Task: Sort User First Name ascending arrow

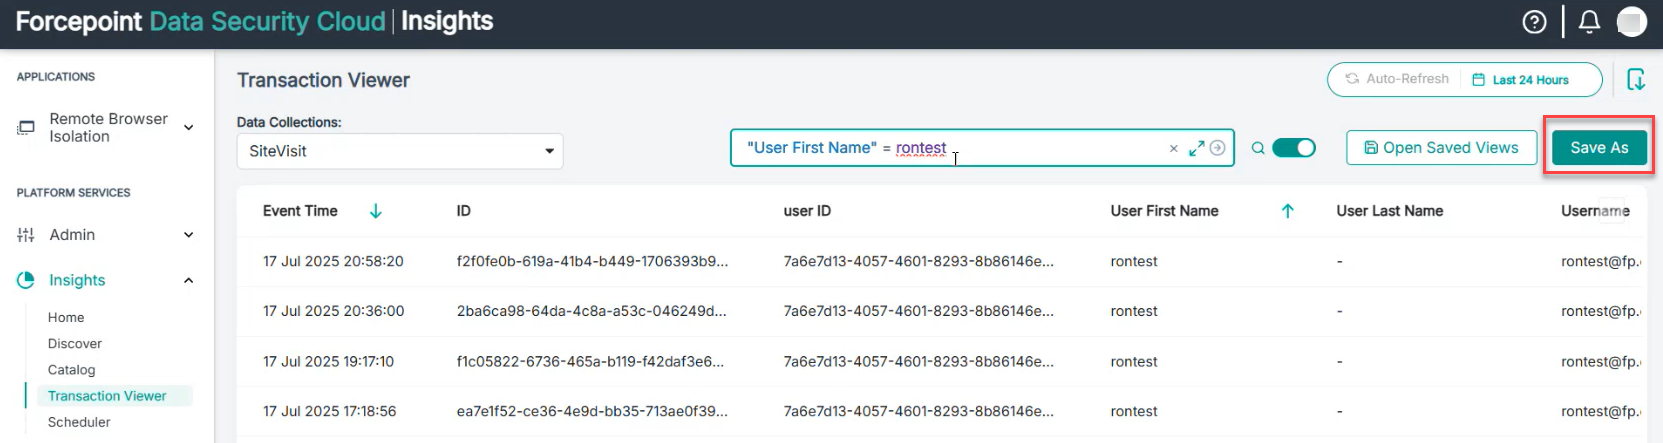Action: [1288, 211]
